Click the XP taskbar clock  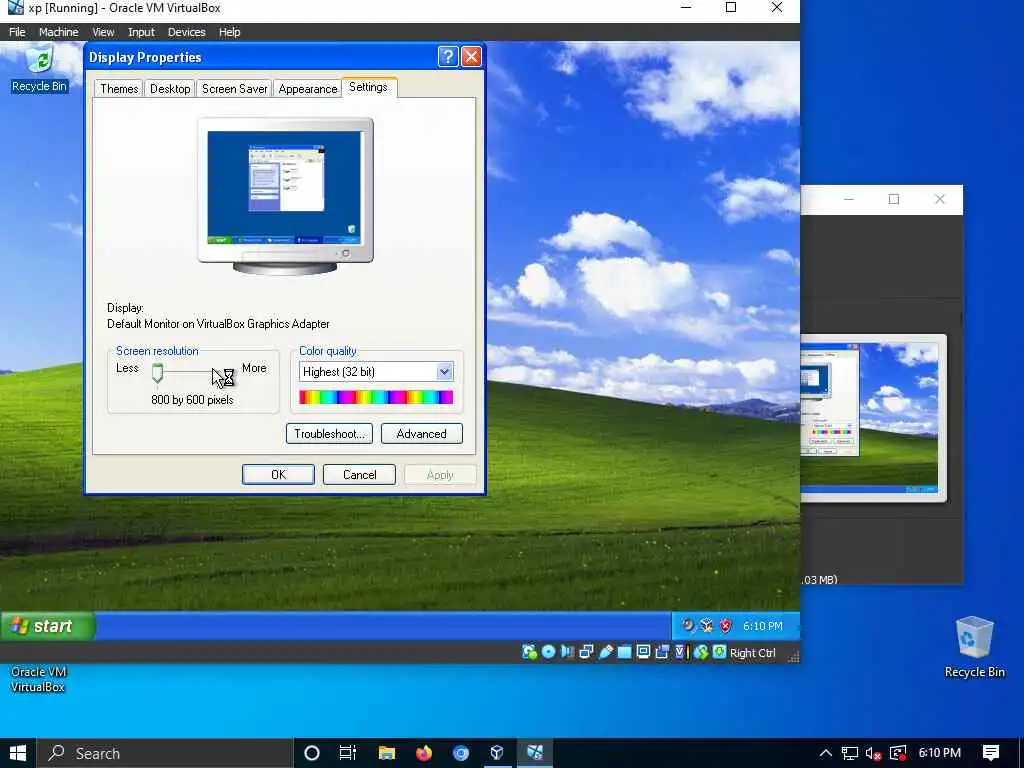click(x=762, y=626)
